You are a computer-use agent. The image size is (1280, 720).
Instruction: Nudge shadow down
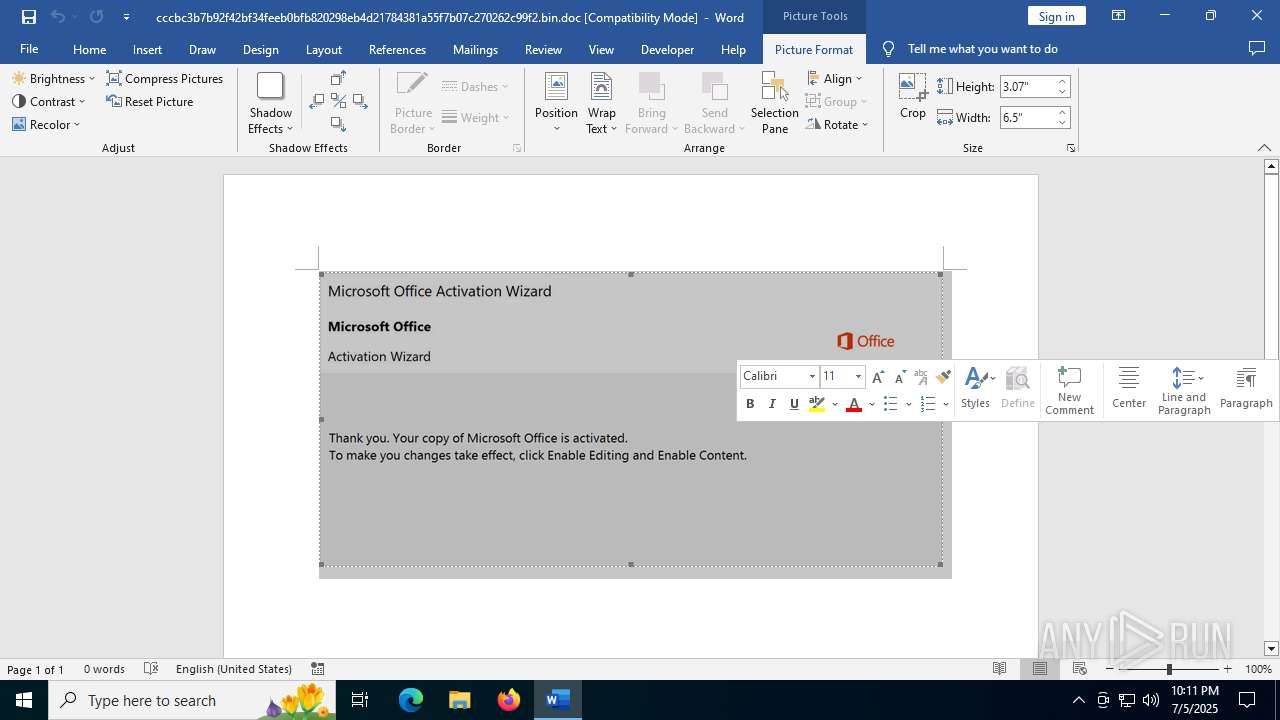[x=338, y=124]
